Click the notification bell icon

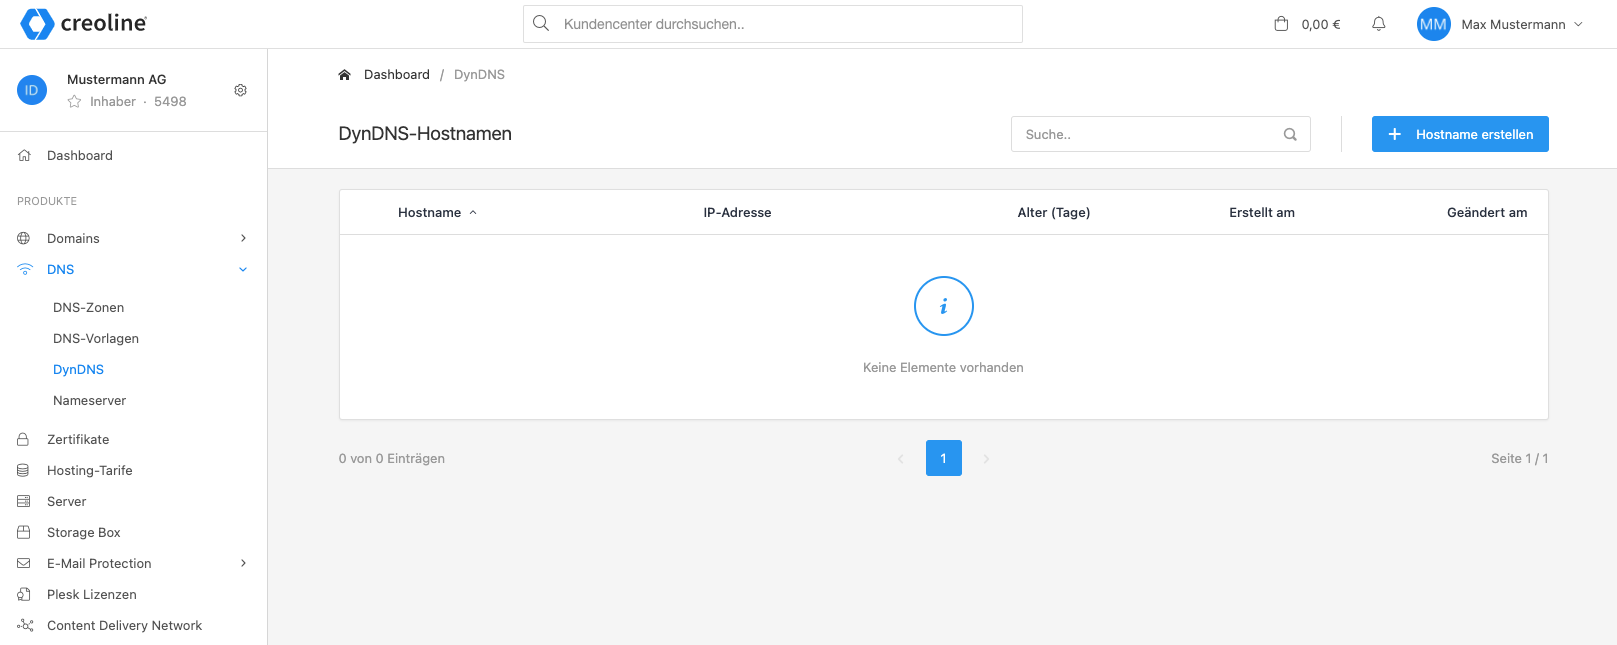(x=1378, y=24)
